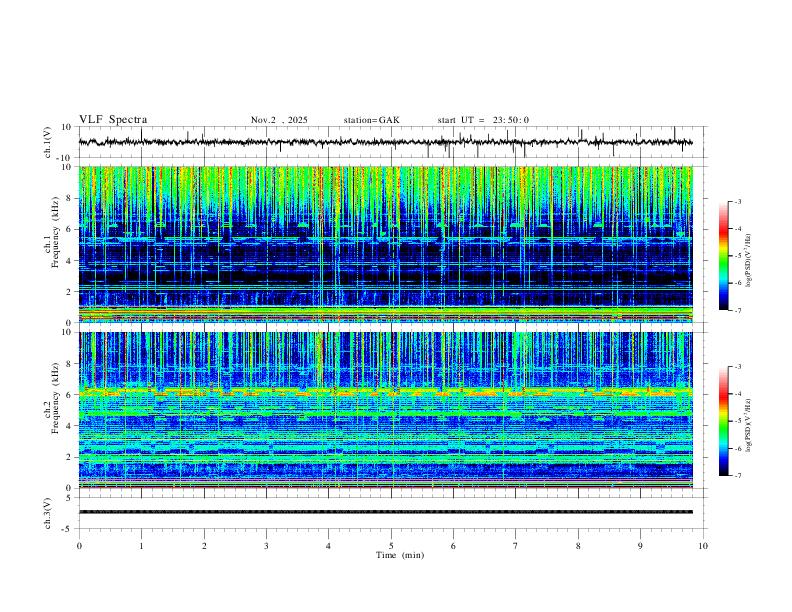Image resolution: width=792 pixels, height=612 pixels.
Task: Click the 'Time (min)' axis label
Action: point(400,555)
